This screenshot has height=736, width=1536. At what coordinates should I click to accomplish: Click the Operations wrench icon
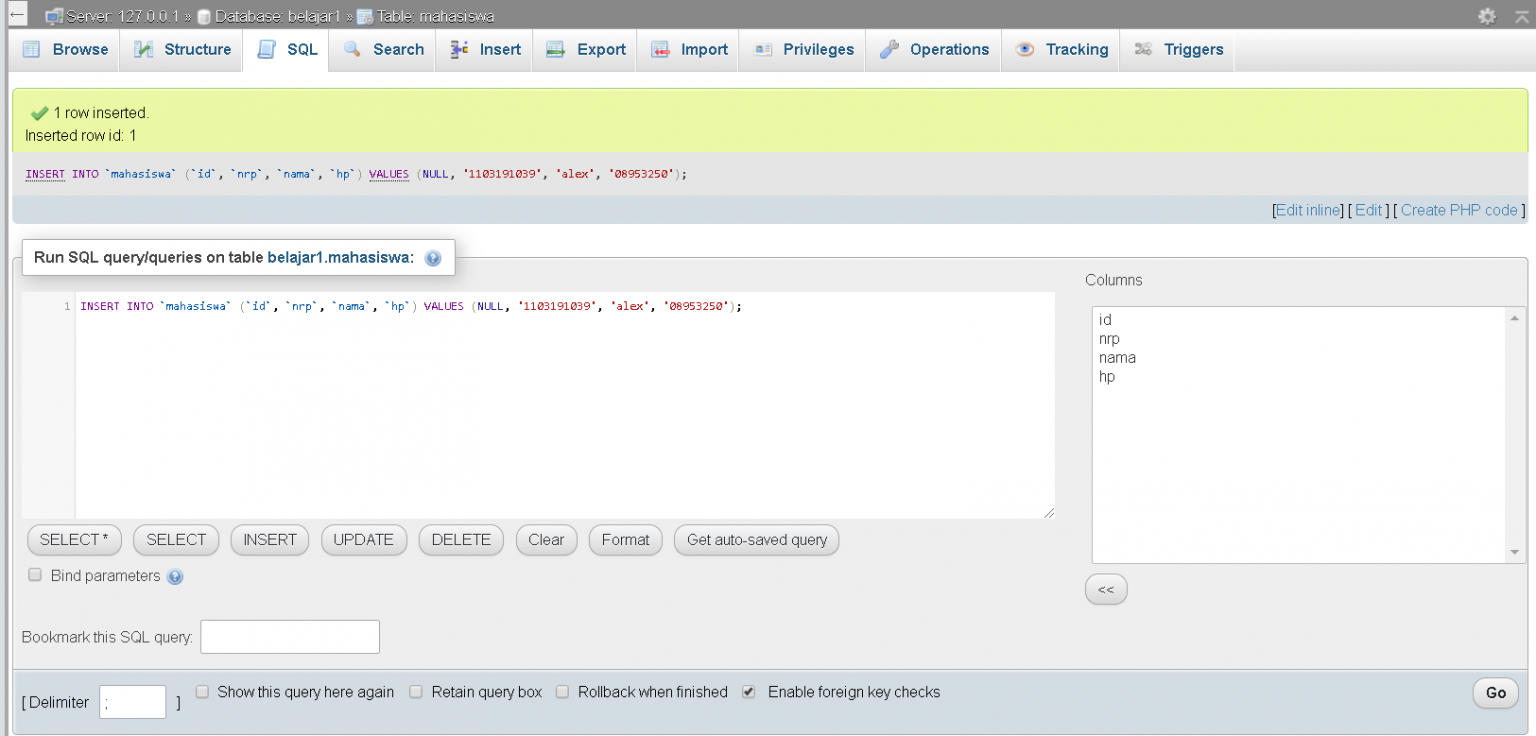889,50
